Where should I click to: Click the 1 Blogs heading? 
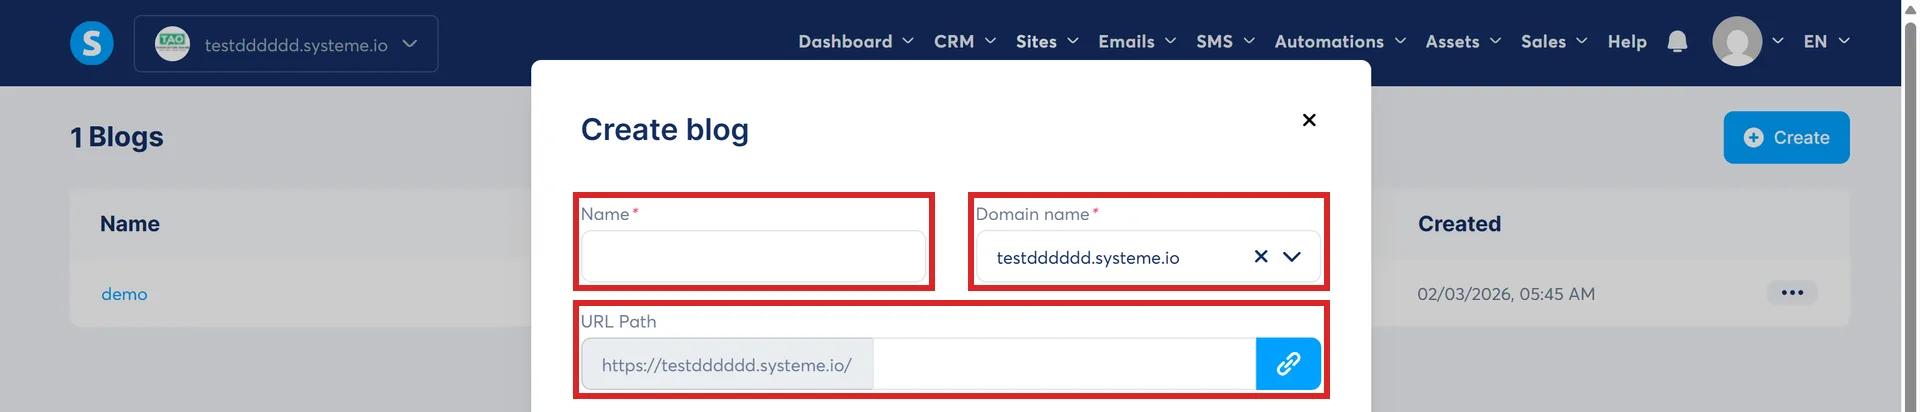click(x=117, y=137)
